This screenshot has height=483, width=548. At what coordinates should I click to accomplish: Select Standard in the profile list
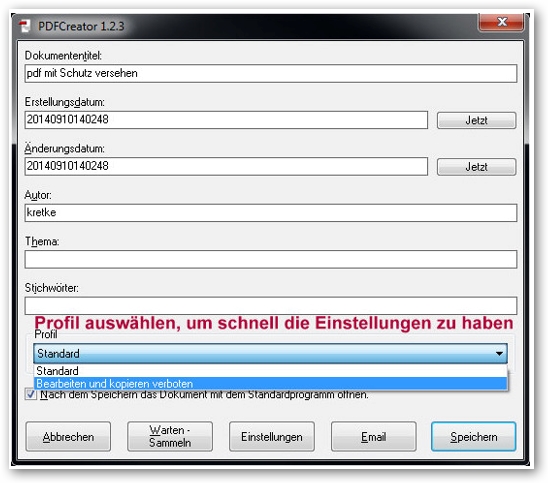[271, 371]
